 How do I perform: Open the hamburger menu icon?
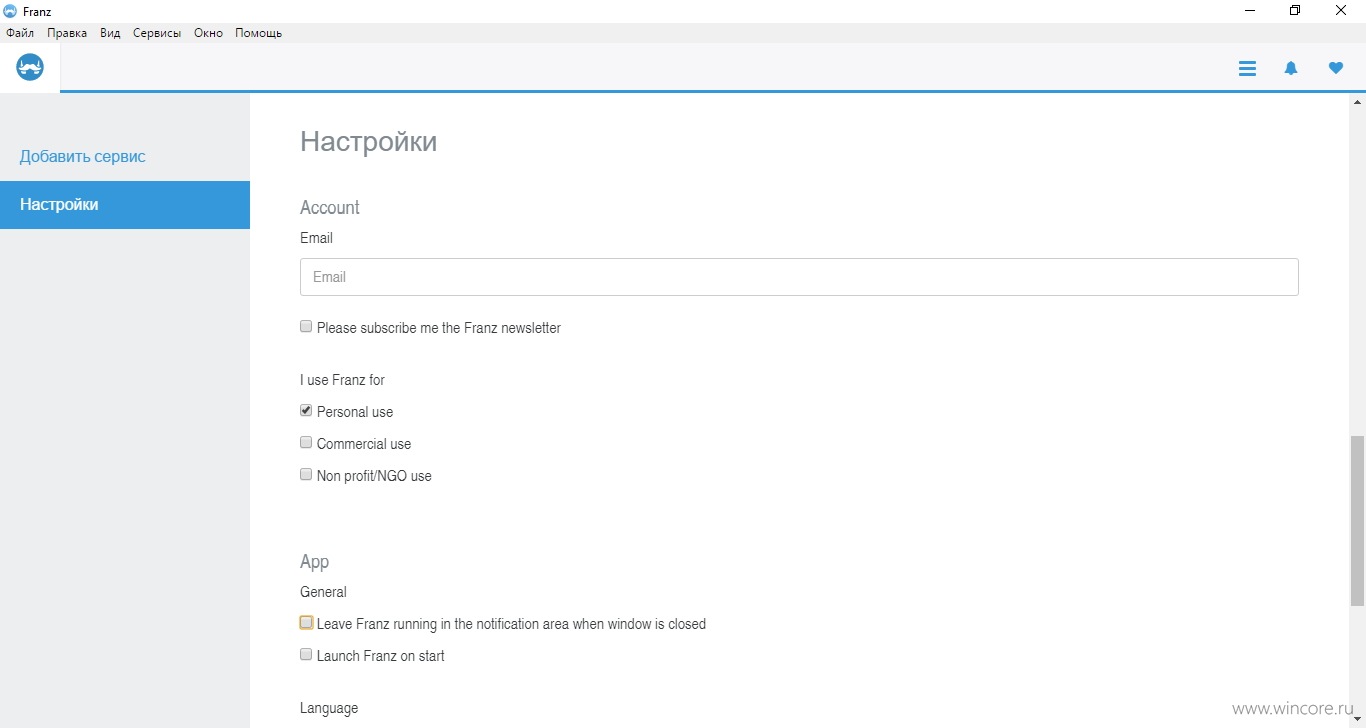pos(1247,68)
